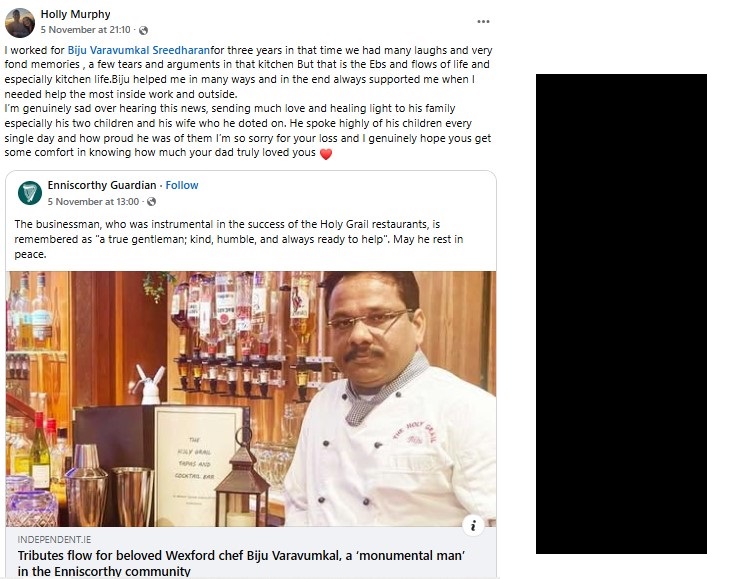Image resolution: width=748 pixels, height=579 pixels.
Task: Click the black redacted panel on the right
Action: point(621,314)
